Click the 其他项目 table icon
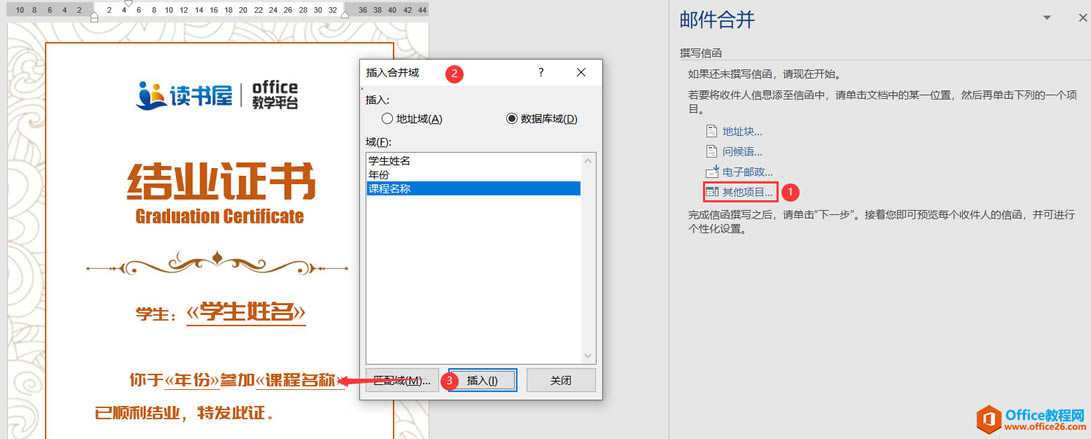Screen dimensions: 1091x439 coord(711,191)
